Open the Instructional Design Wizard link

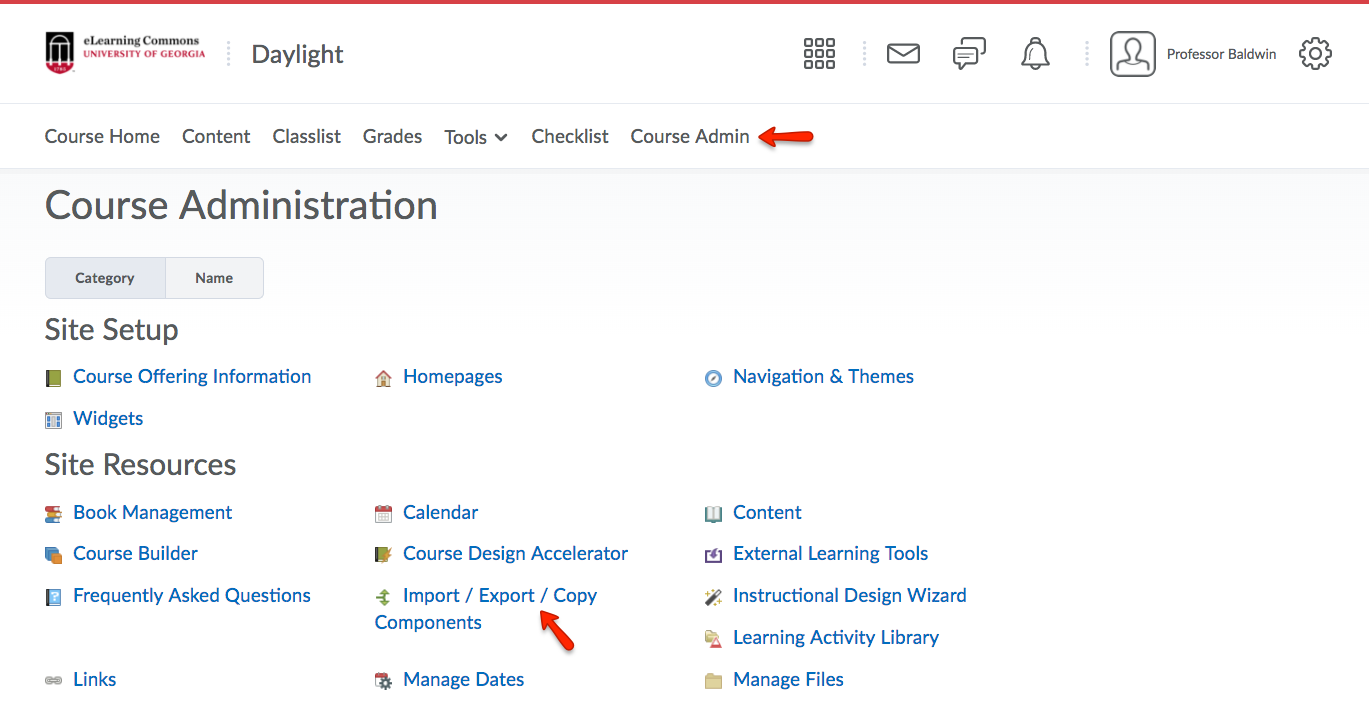[x=849, y=596]
